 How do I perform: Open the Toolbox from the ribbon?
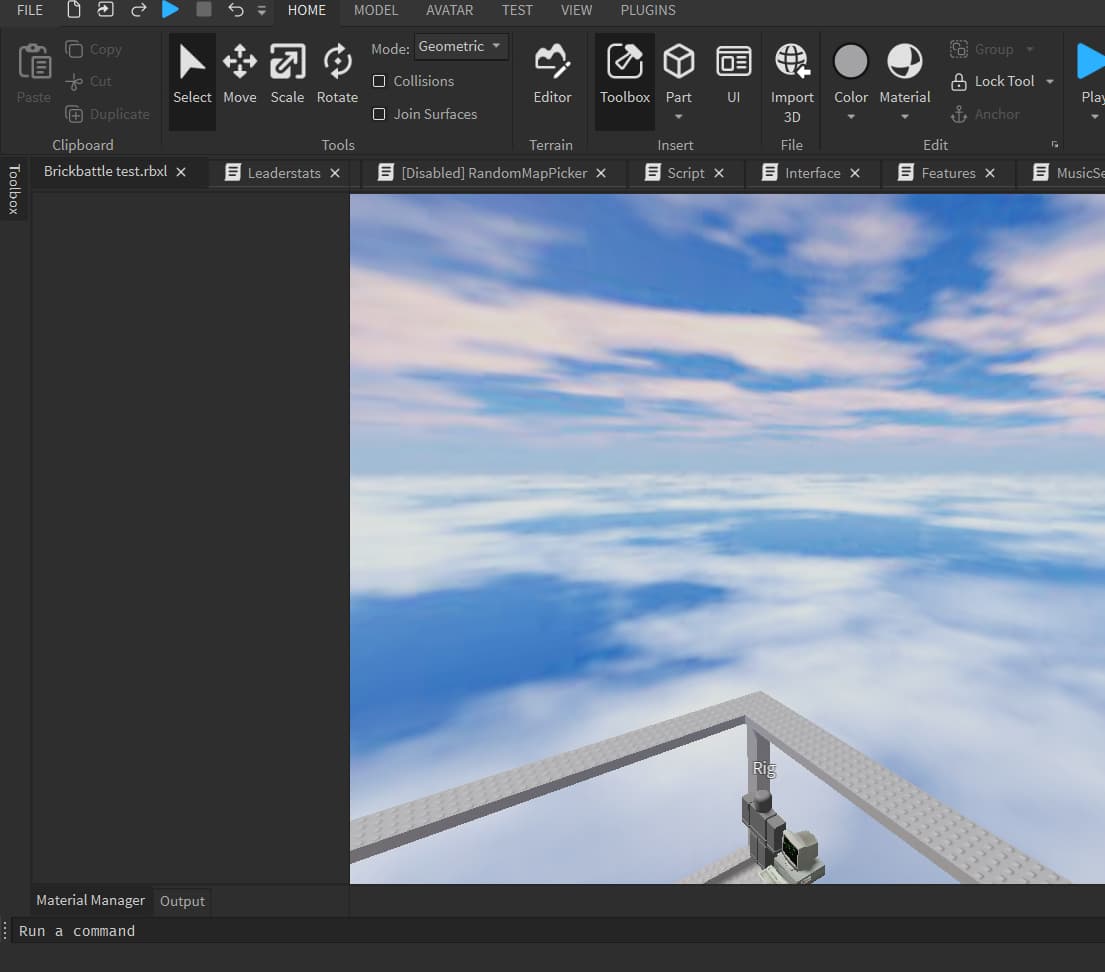pyautogui.click(x=625, y=72)
